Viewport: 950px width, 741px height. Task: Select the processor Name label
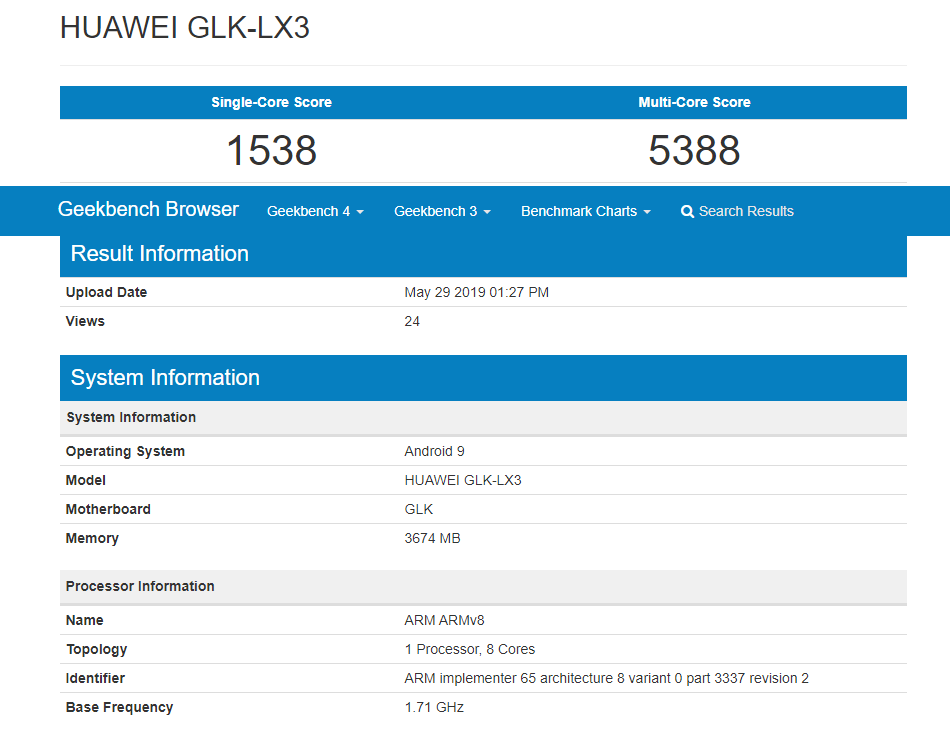[x=84, y=620]
